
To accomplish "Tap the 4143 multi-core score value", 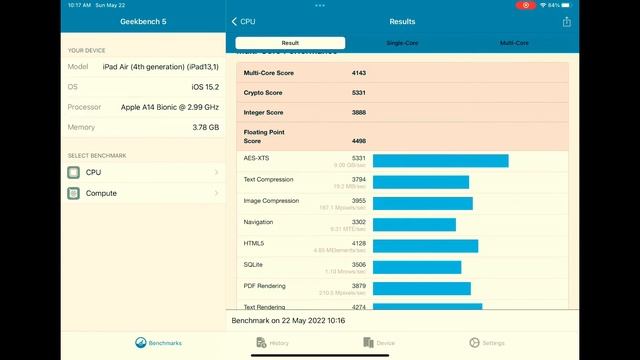I will click(359, 73).
